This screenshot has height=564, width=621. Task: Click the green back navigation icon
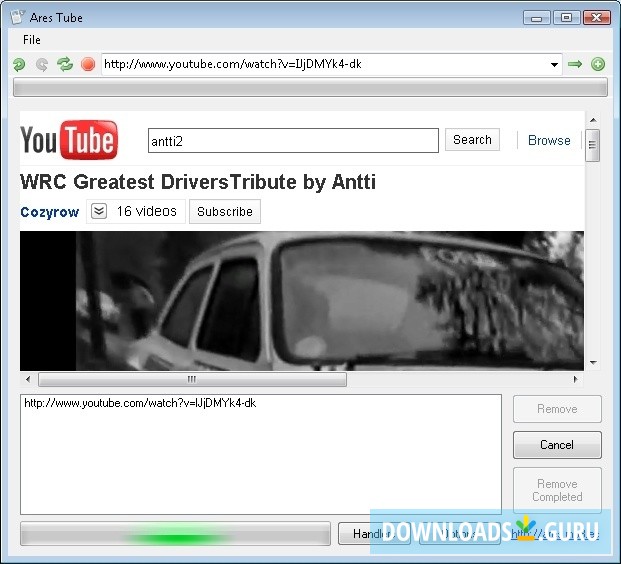coord(19,64)
